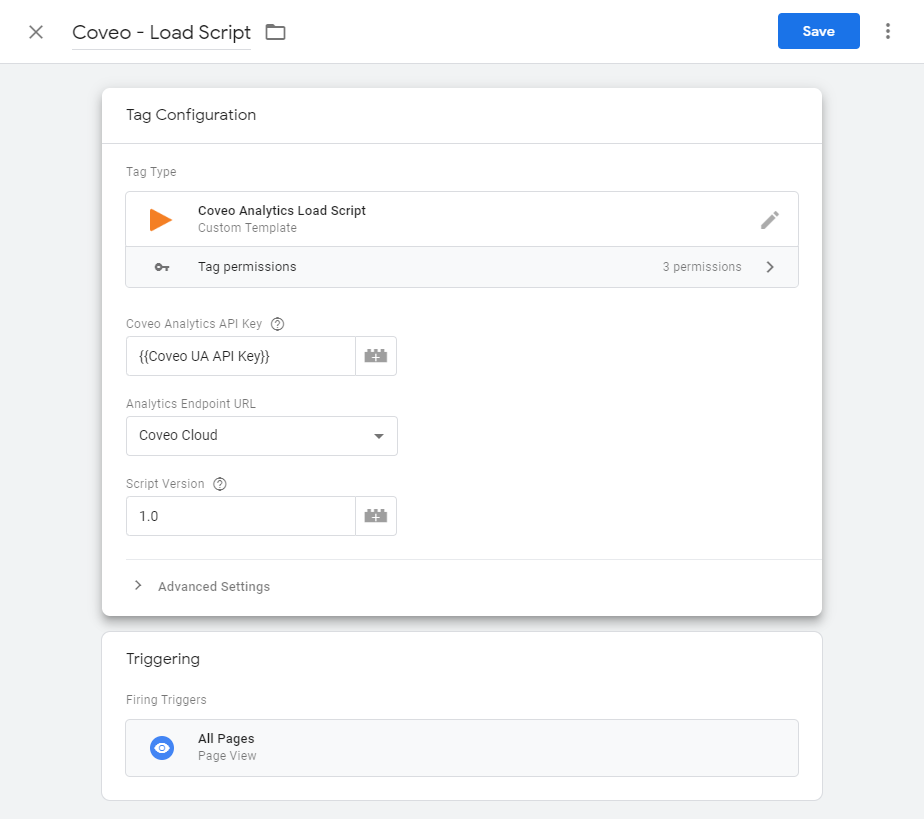Insert variable into the API Key field
The height and width of the screenshot is (819, 924).
376,356
